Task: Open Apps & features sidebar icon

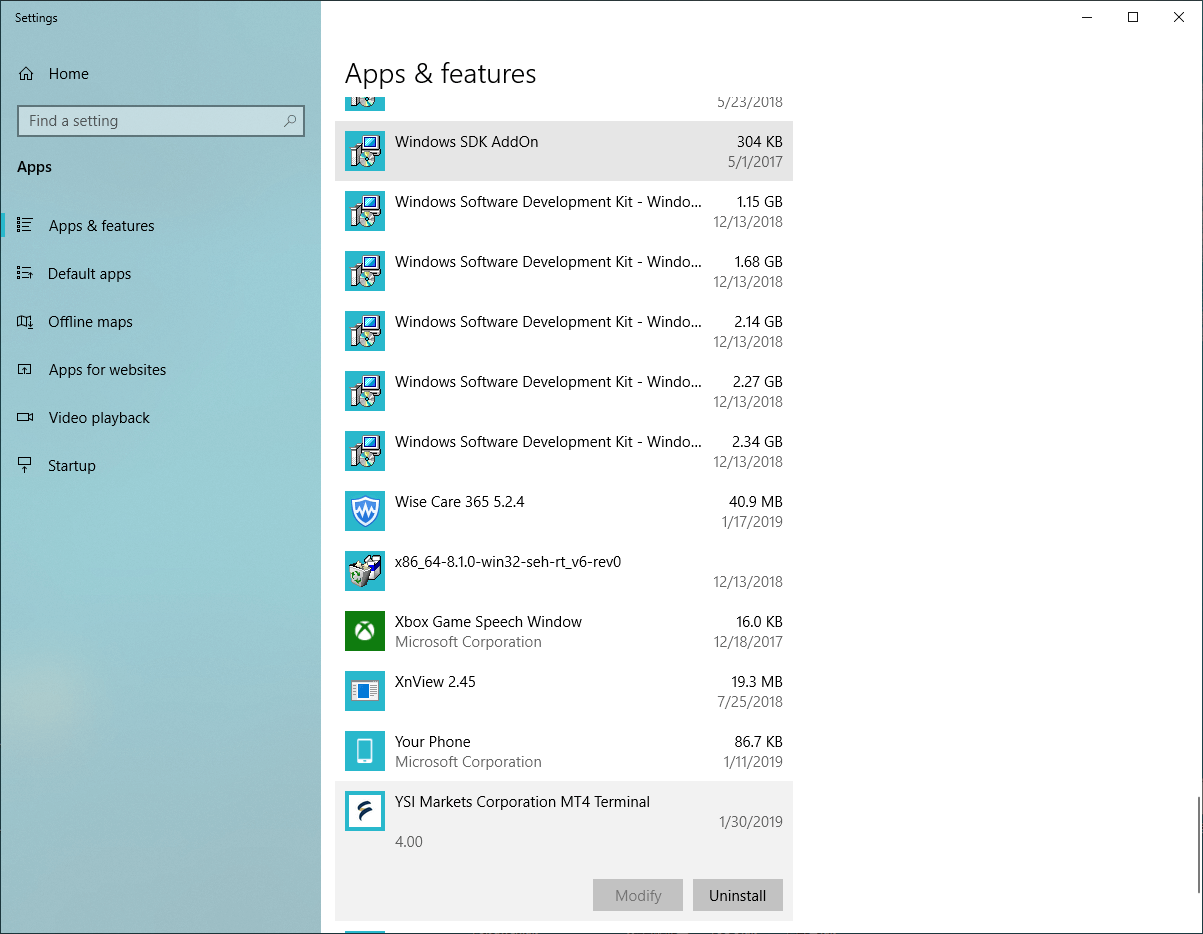Action: (x=26, y=225)
